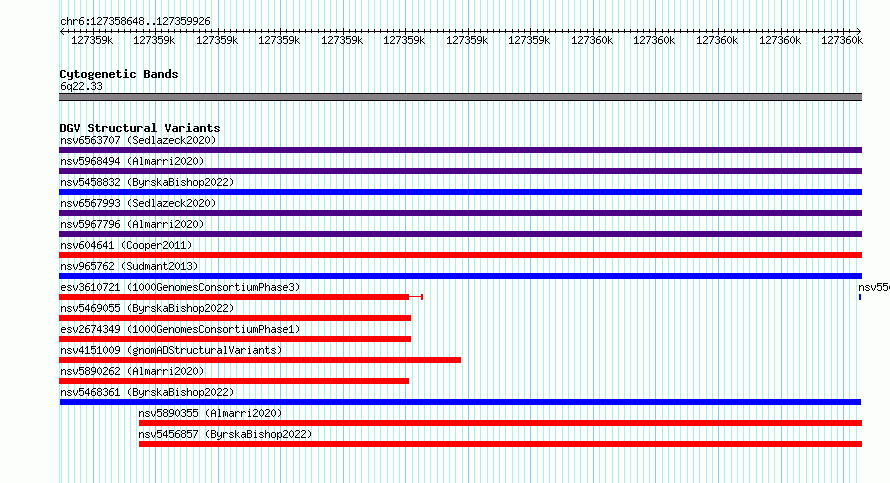The width and height of the screenshot is (890, 483).
Task: Open the nsv4151009 gnomADStructuralVariants label
Action: point(171,350)
